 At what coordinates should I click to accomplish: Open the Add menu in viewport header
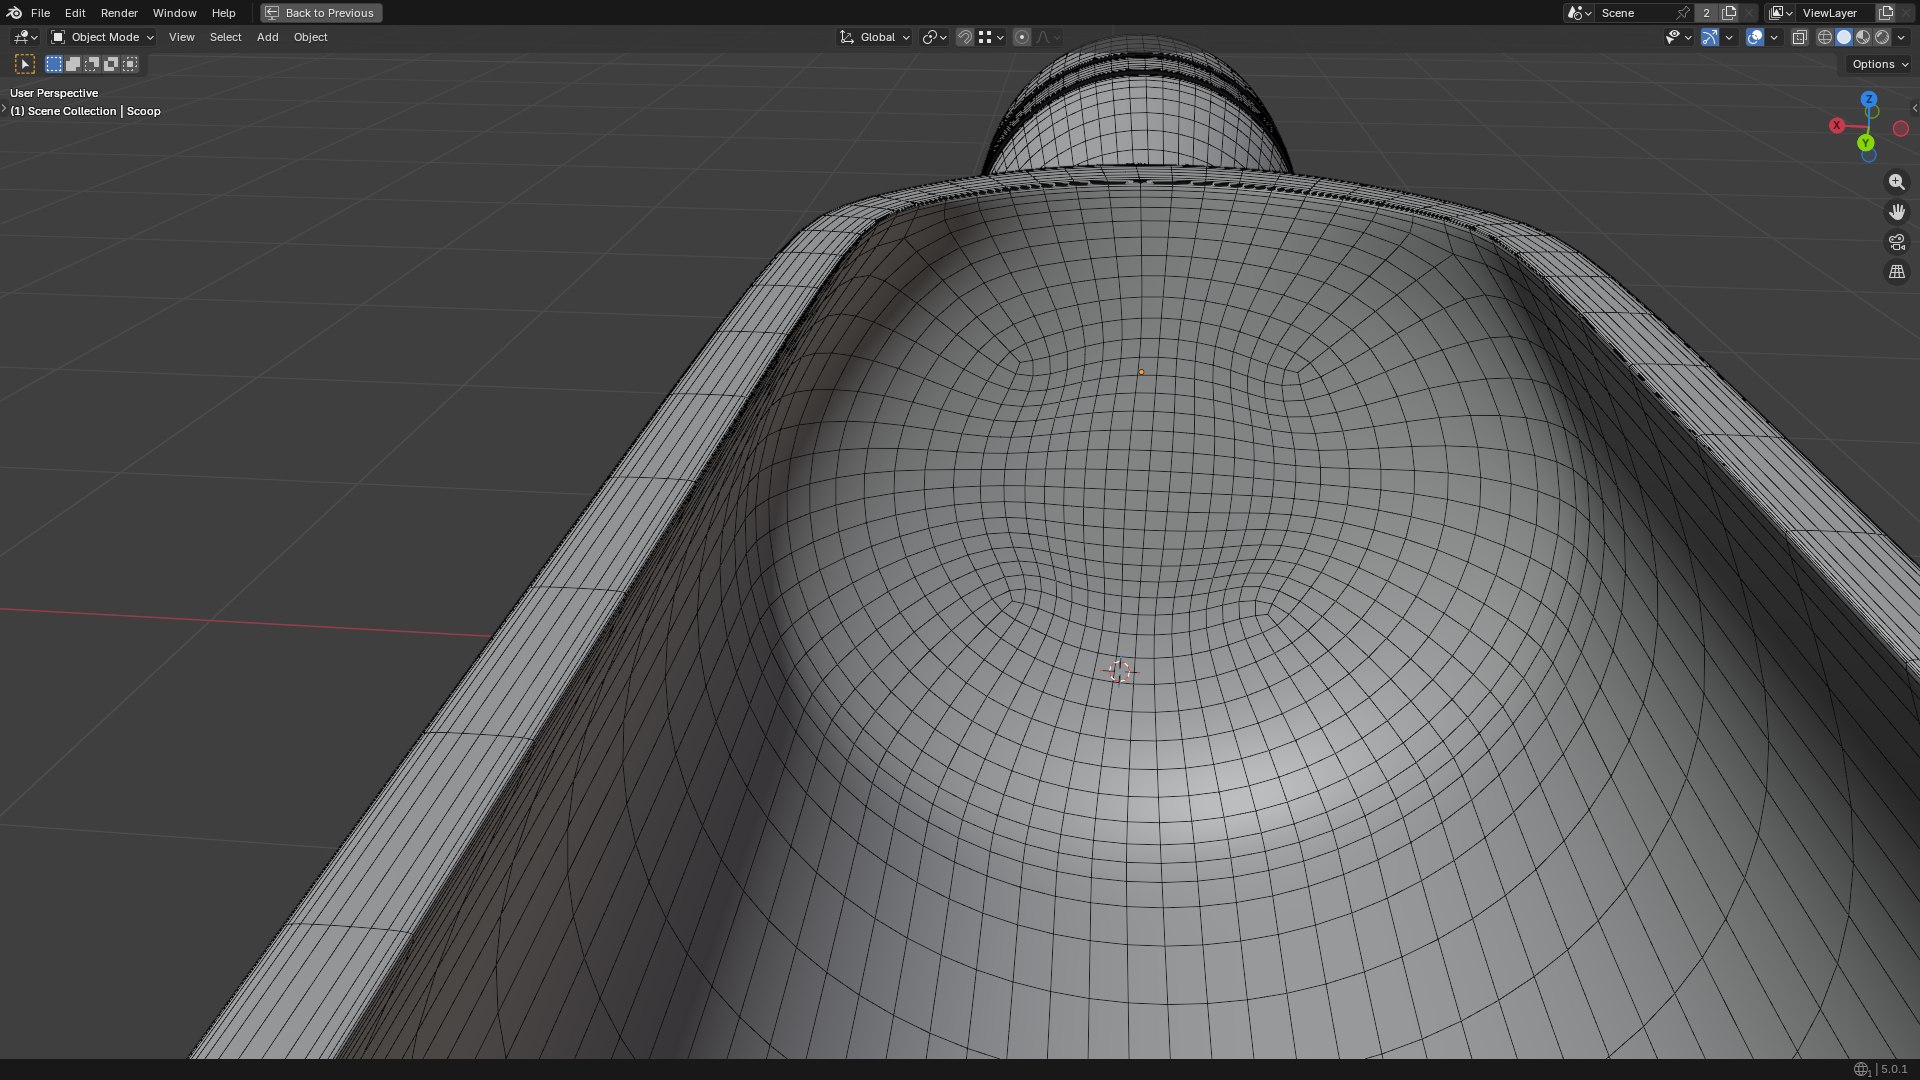(267, 37)
